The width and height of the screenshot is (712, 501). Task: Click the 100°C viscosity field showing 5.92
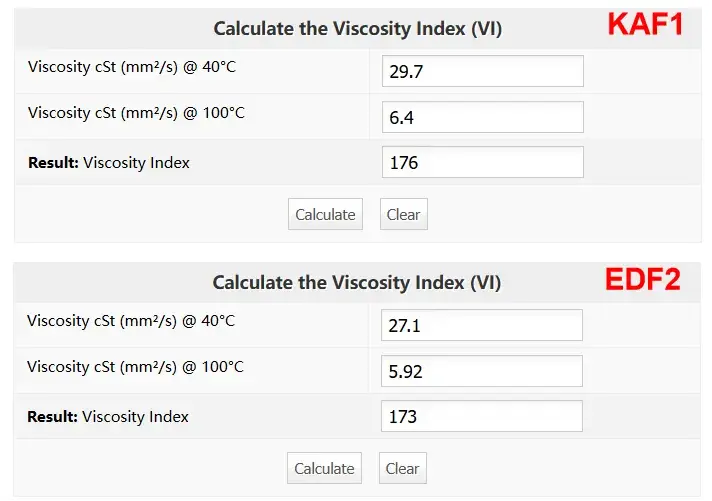click(482, 371)
